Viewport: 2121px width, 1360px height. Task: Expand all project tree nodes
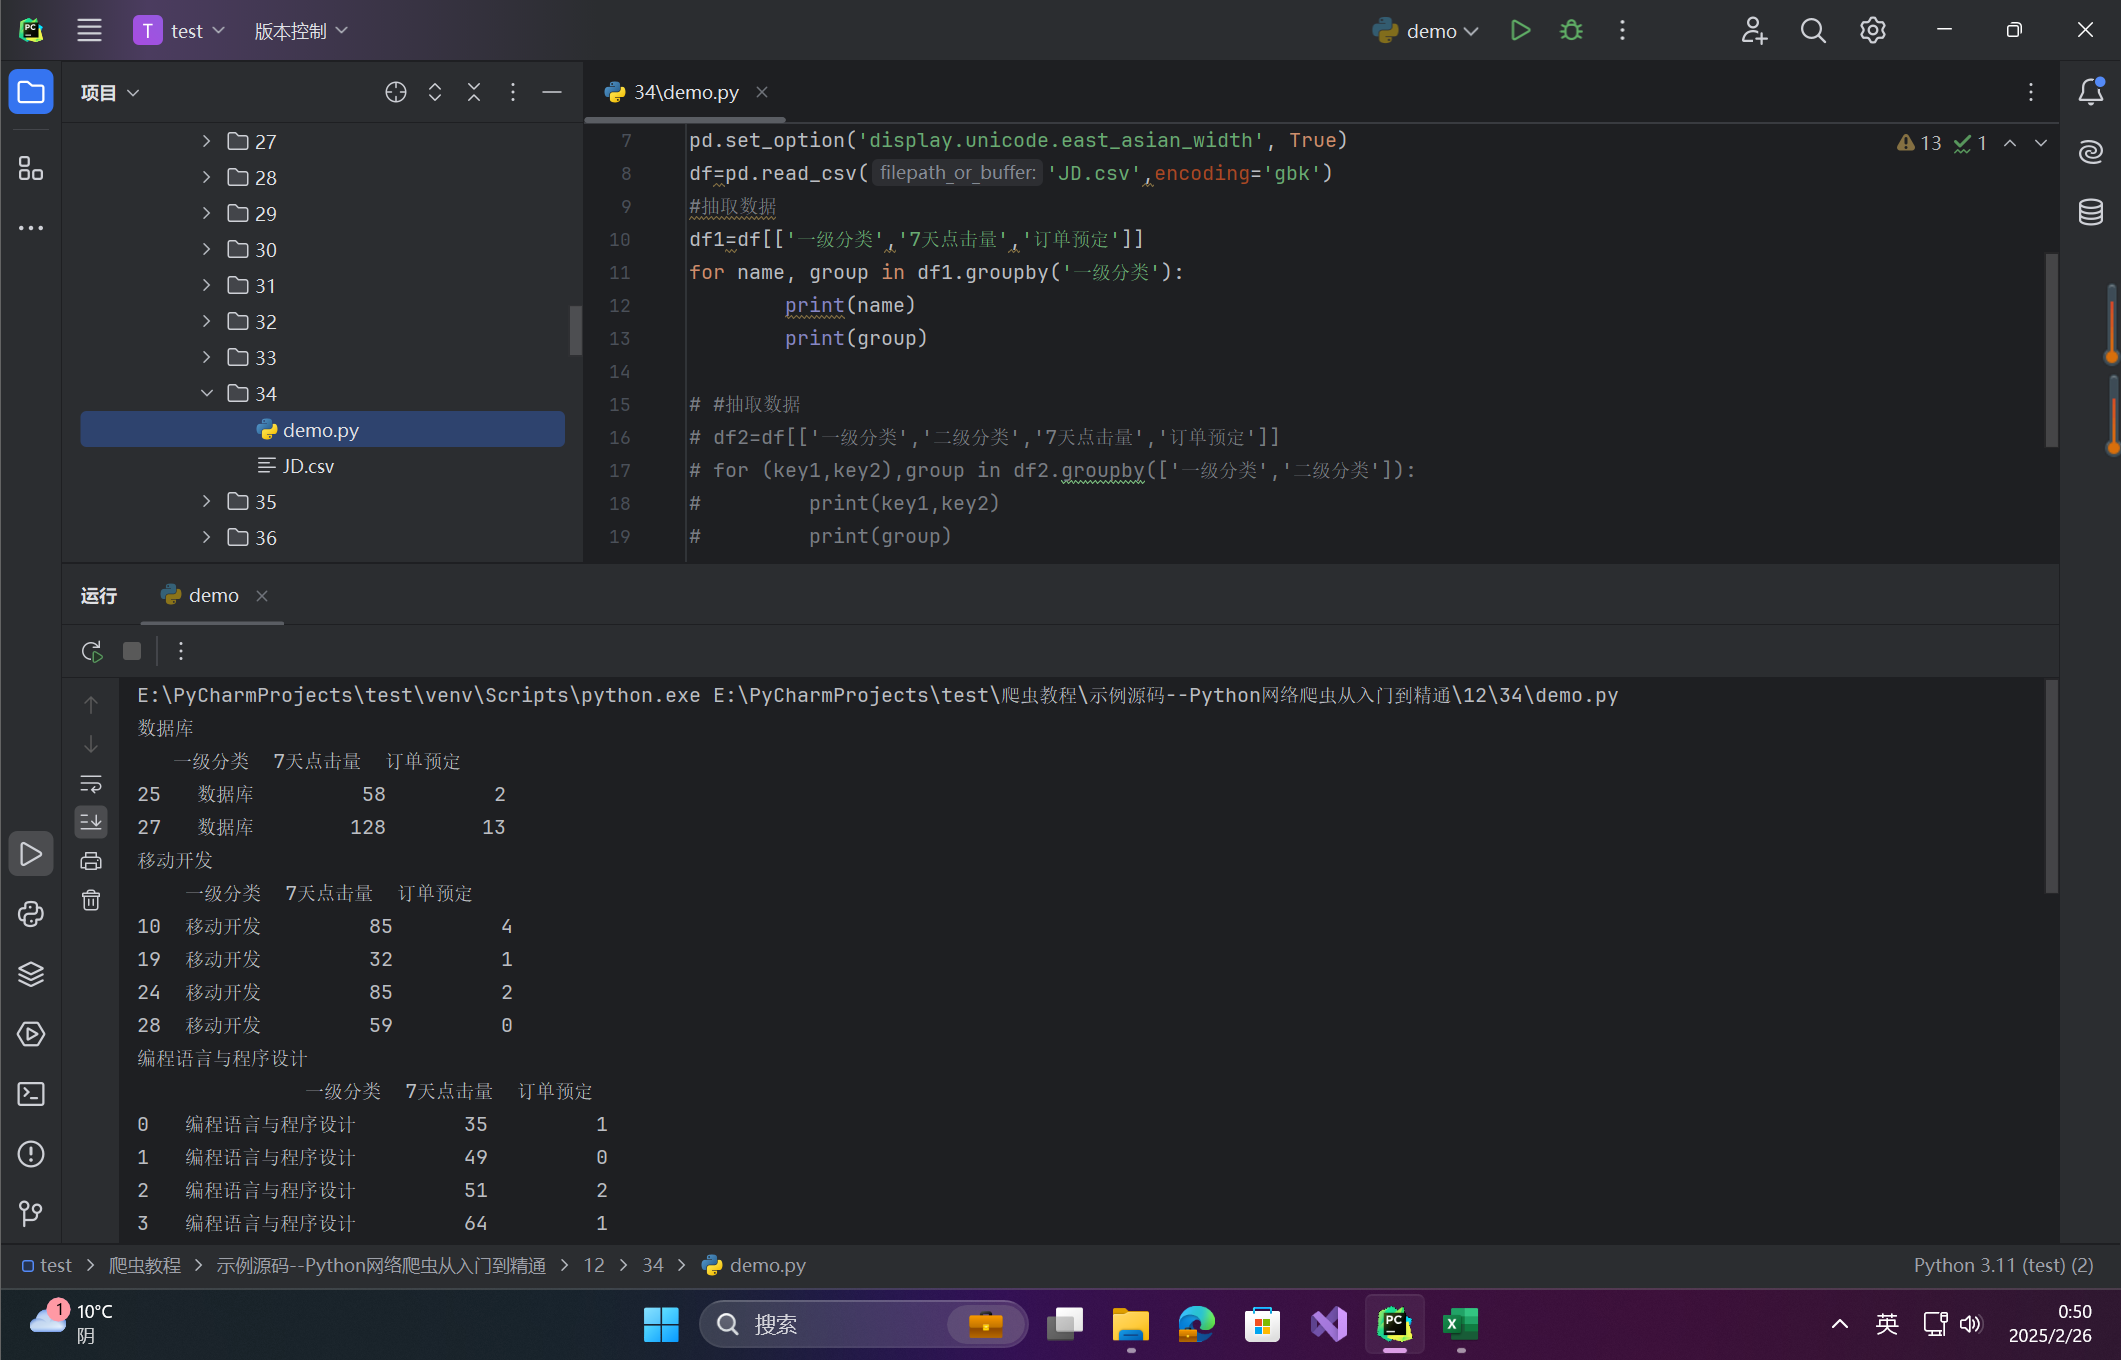click(x=435, y=92)
